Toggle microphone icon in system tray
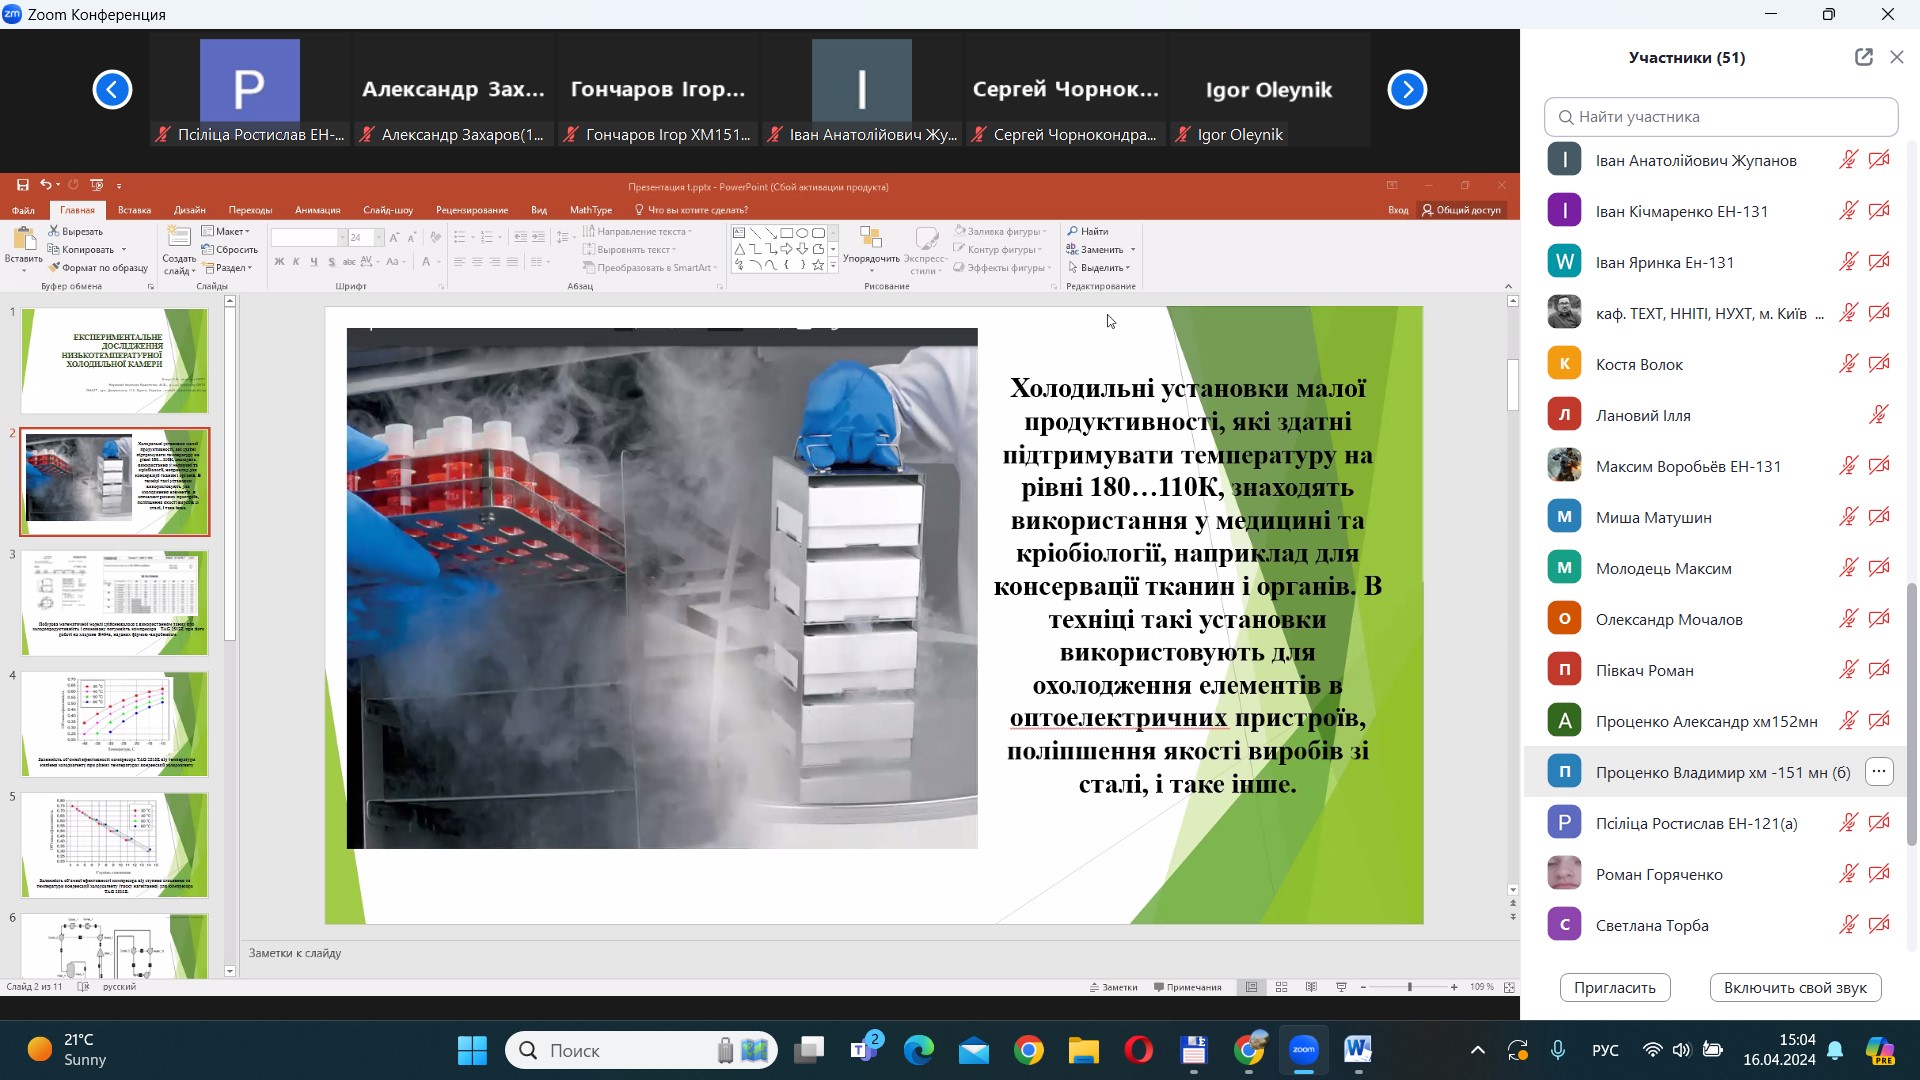Image resolution: width=1920 pixels, height=1080 pixels. click(x=1558, y=1050)
